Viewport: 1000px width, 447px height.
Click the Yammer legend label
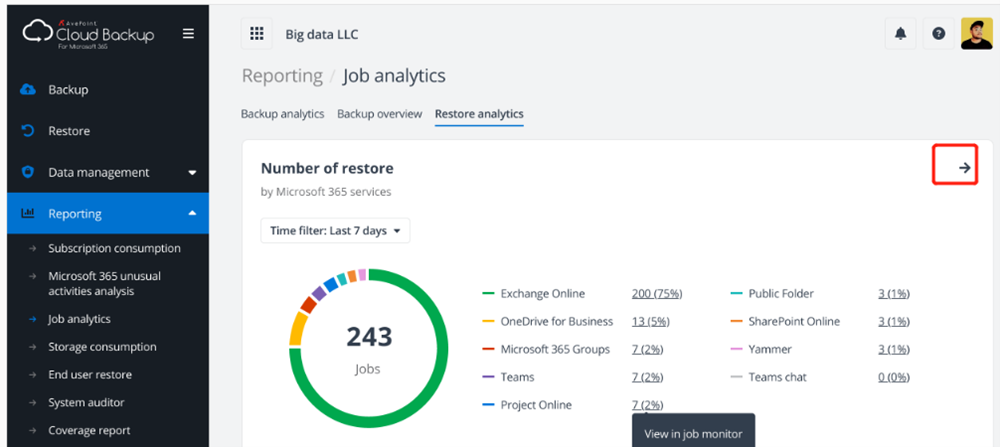click(x=770, y=349)
